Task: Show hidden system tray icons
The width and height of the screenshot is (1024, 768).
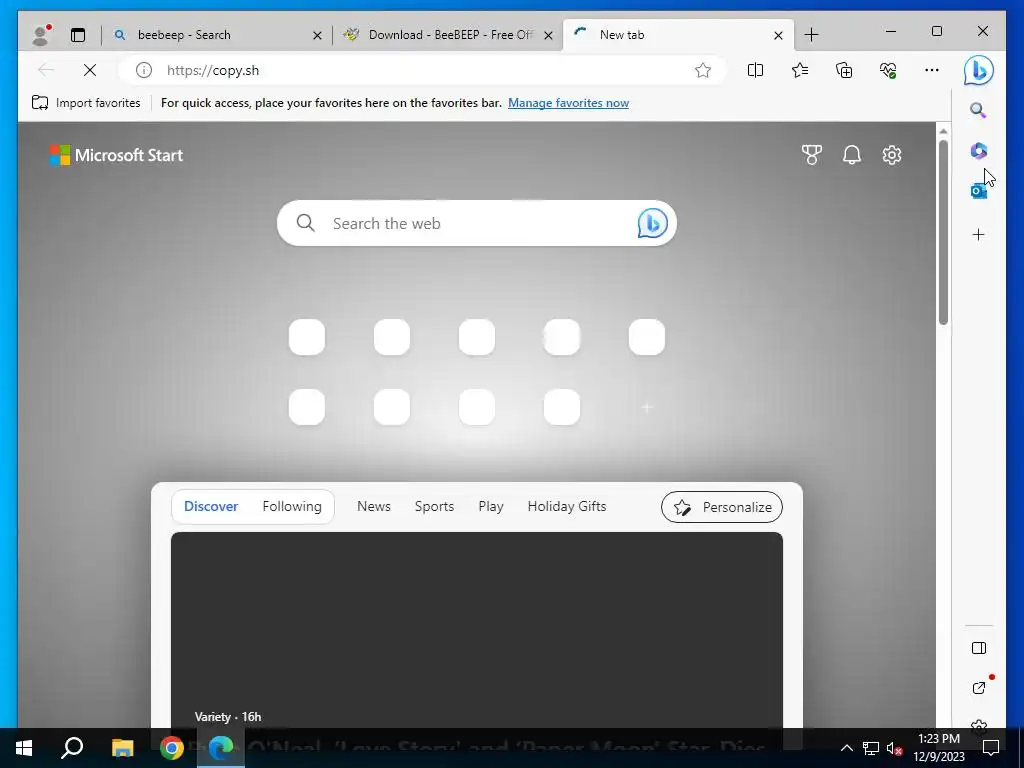Action: (846, 748)
